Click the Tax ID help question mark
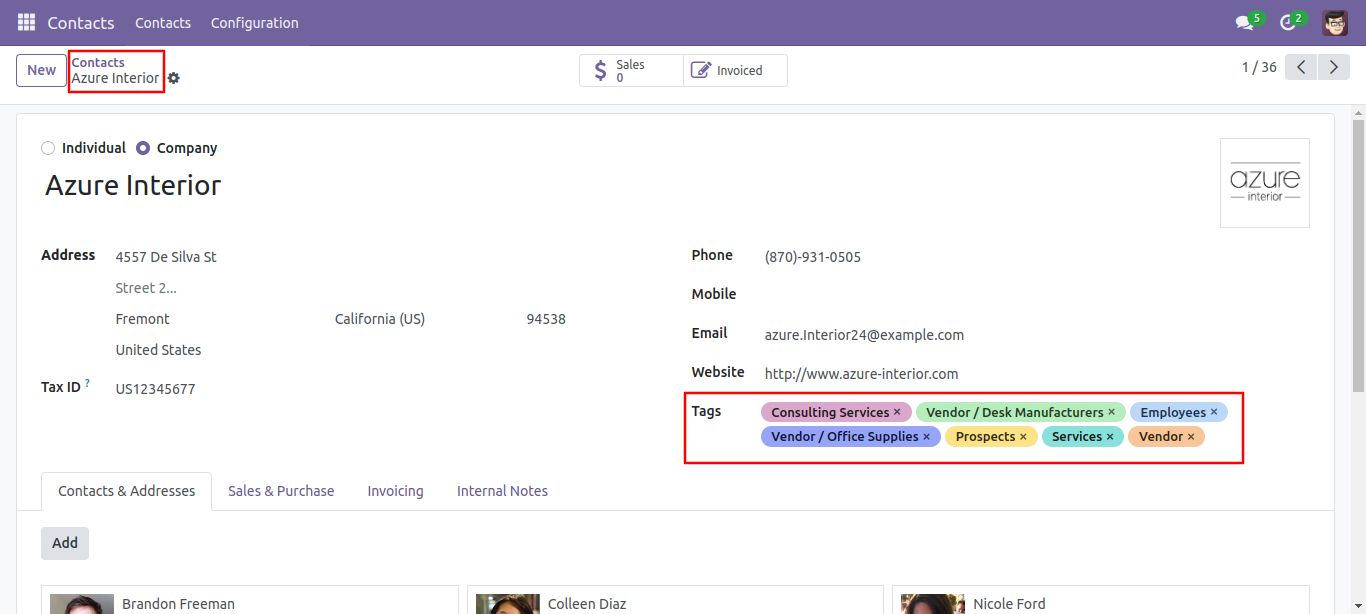Viewport: 1366px width, 614px height. point(87,383)
